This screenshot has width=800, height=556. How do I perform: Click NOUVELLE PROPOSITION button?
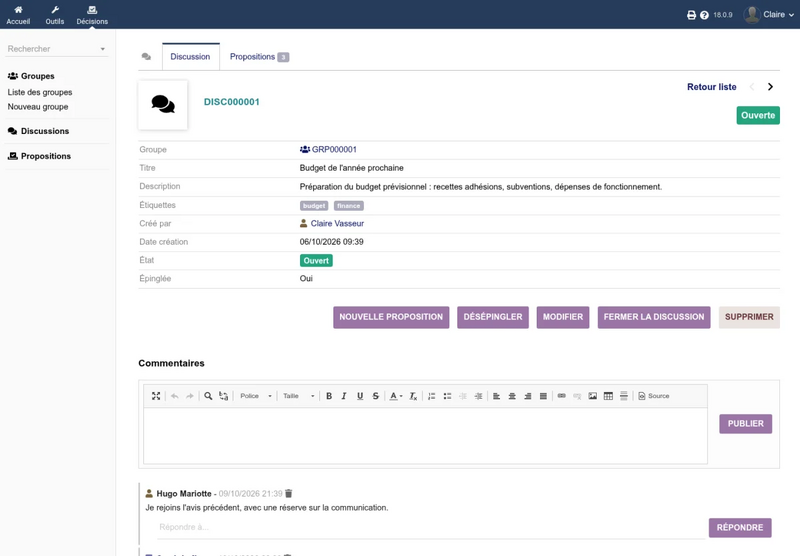[391, 317]
